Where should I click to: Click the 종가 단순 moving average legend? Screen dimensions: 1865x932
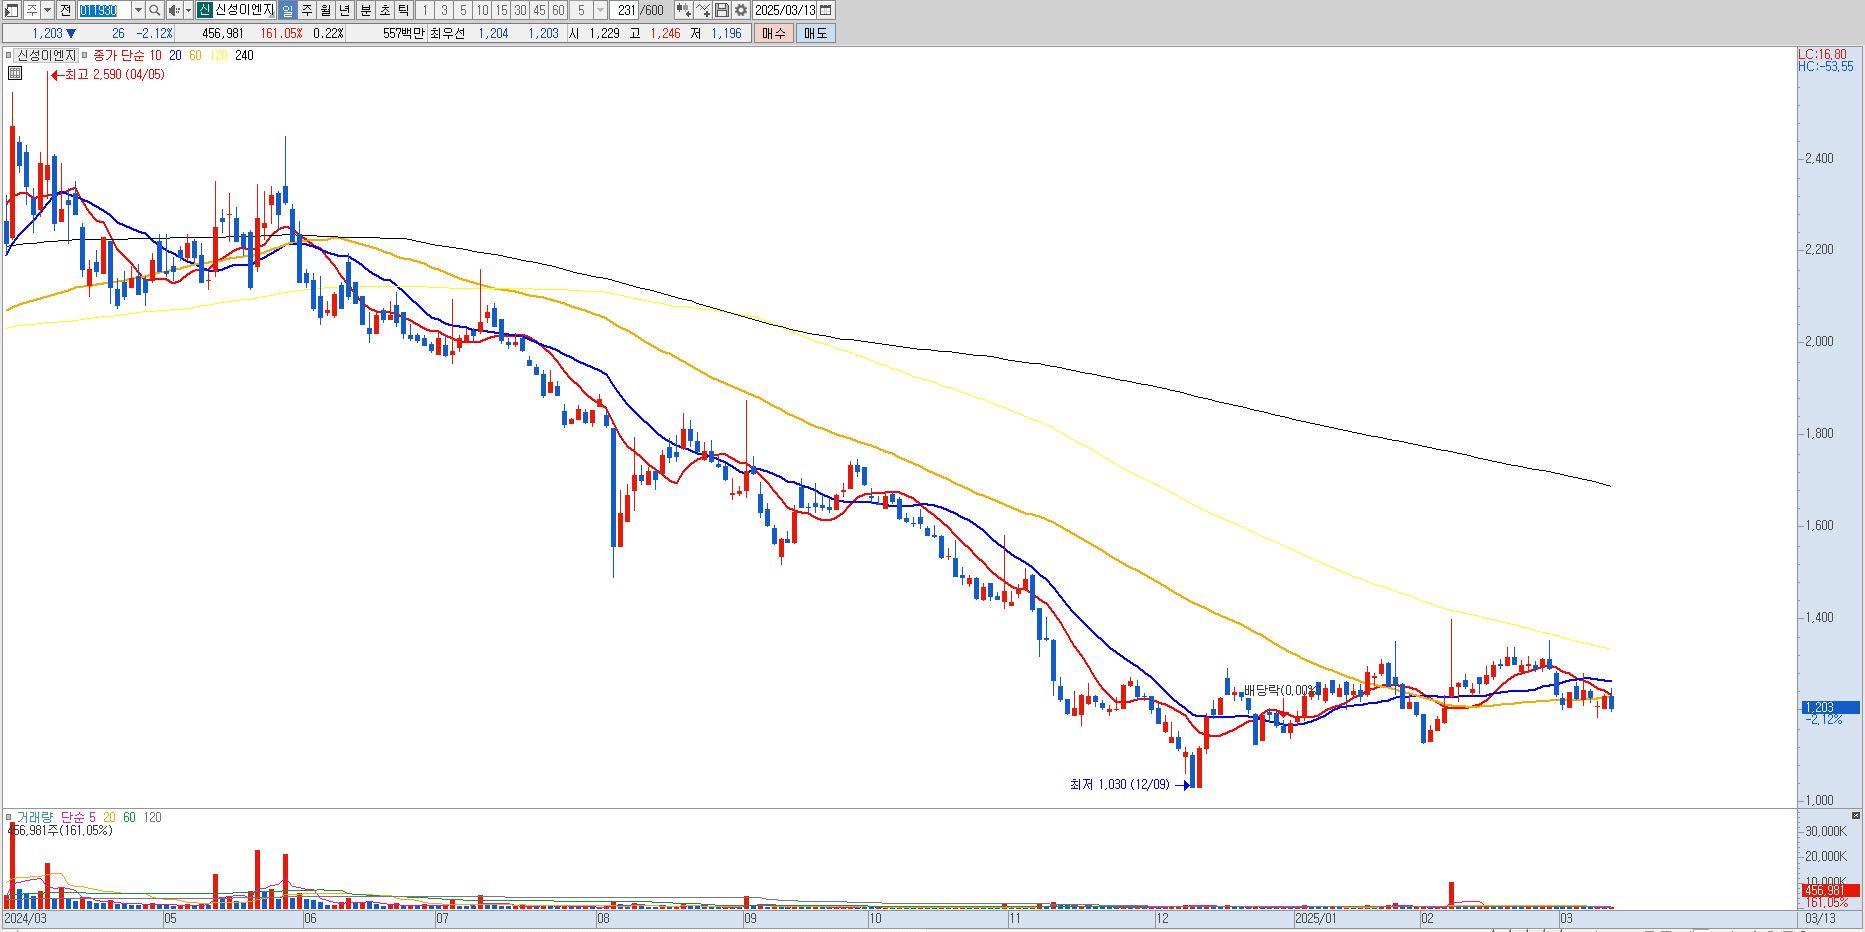(x=119, y=55)
